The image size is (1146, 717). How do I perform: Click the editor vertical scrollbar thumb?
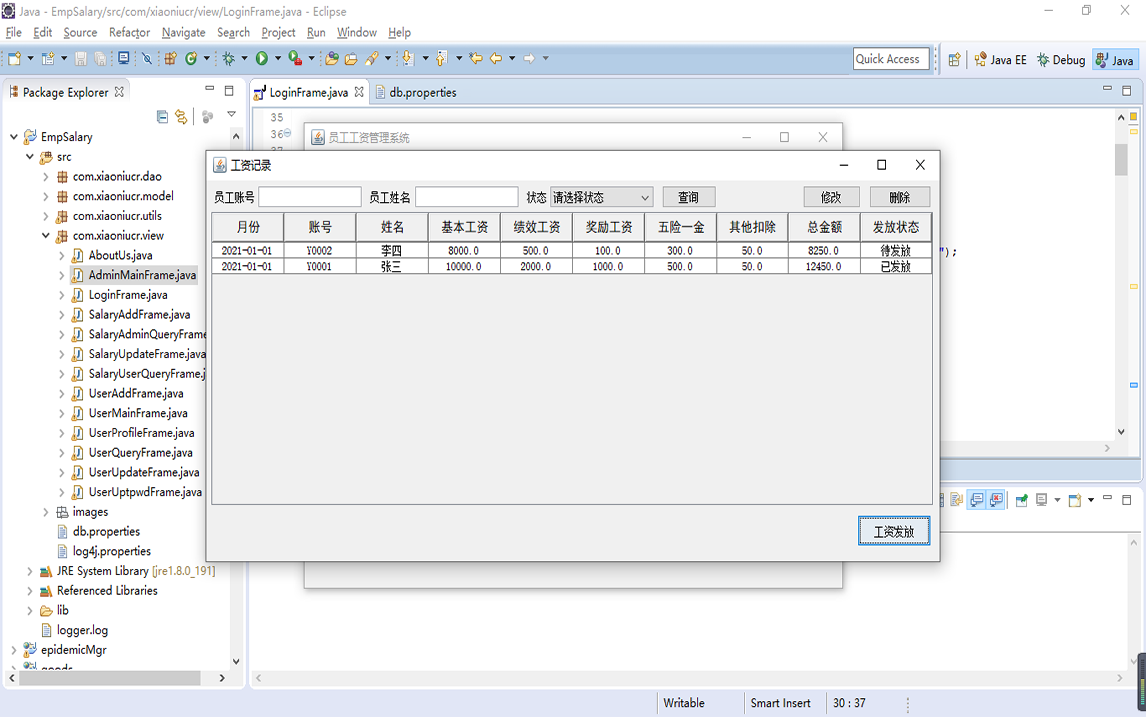click(1121, 159)
